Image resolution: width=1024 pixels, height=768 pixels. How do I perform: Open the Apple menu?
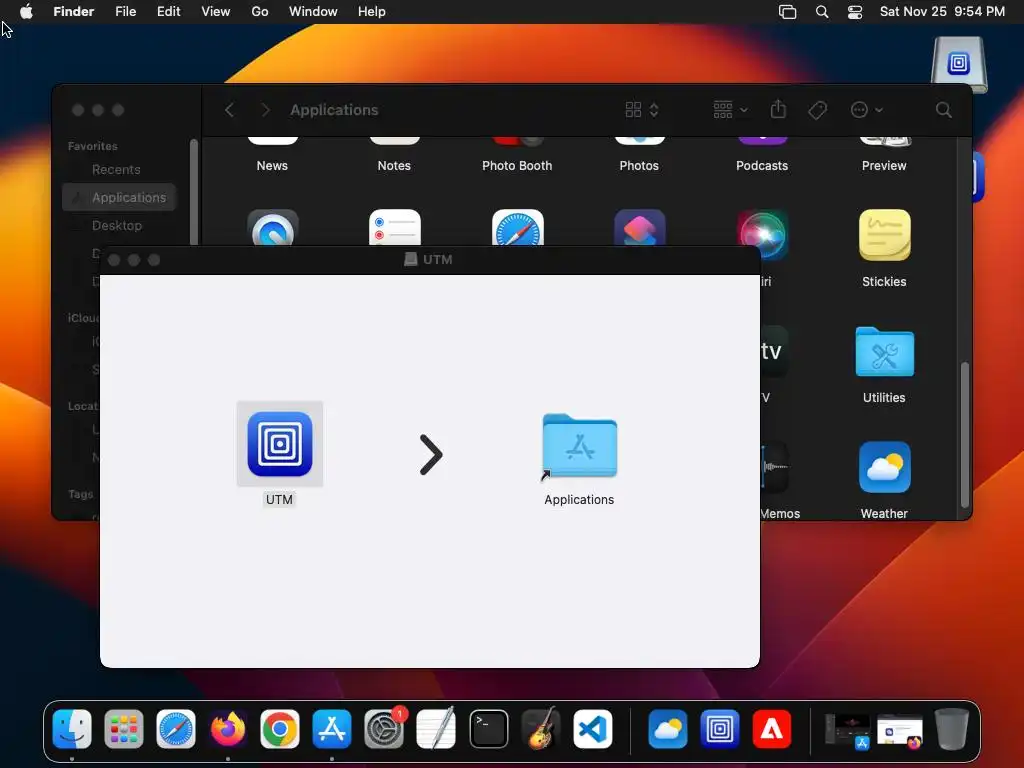[26, 12]
